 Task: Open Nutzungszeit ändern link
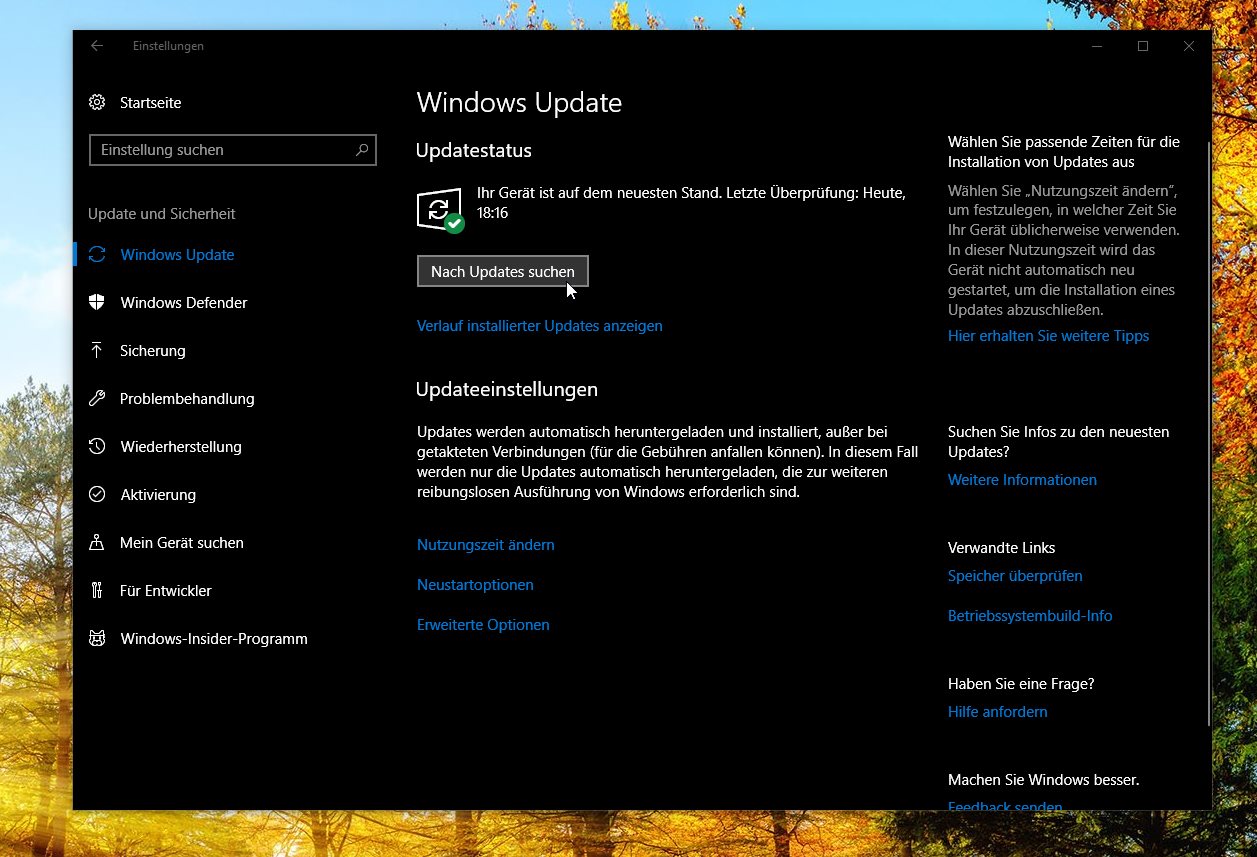(486, 545)
